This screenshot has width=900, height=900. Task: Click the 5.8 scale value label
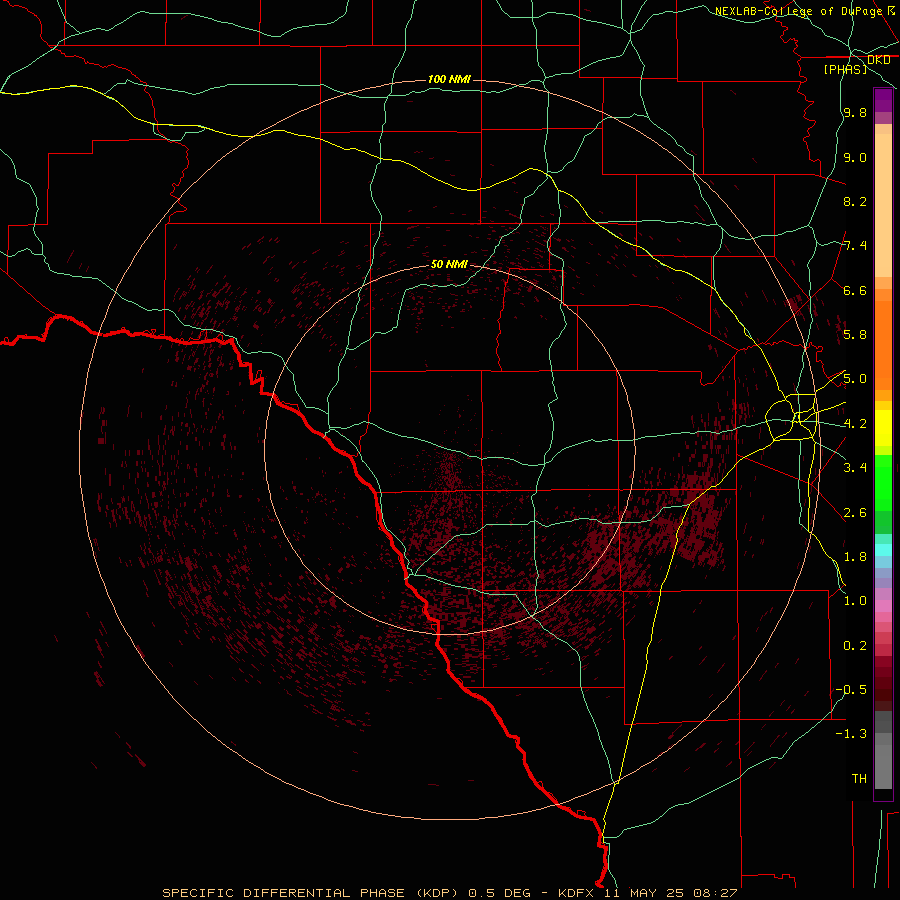pos(855,335)
